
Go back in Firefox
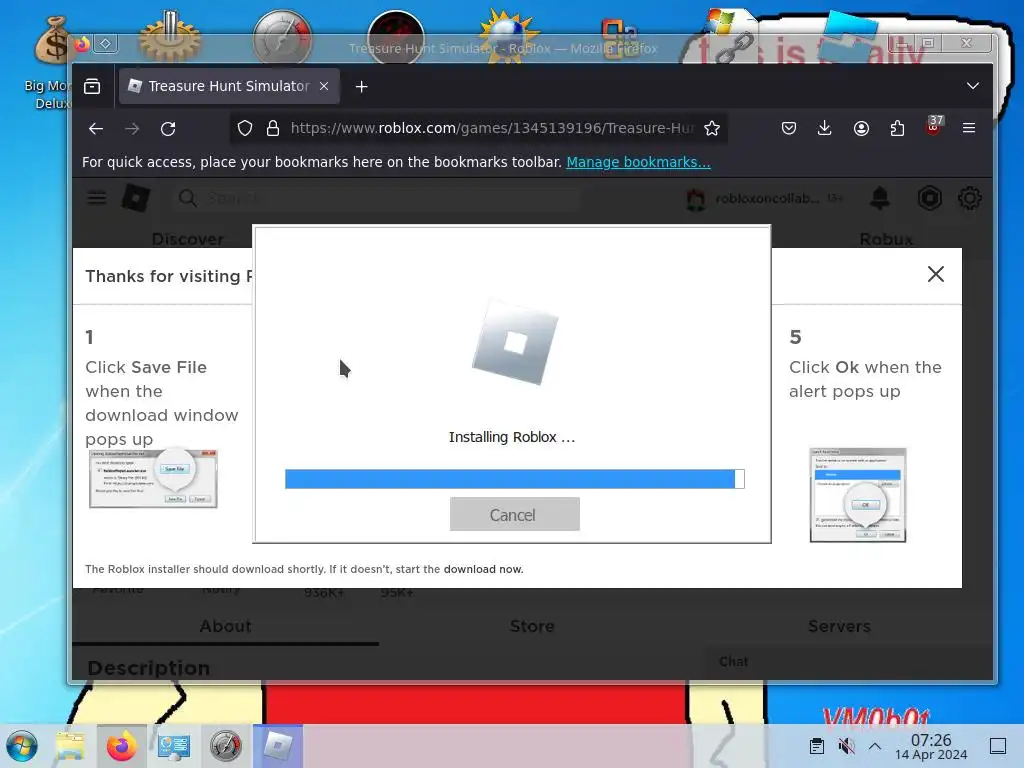click(96, 129)
